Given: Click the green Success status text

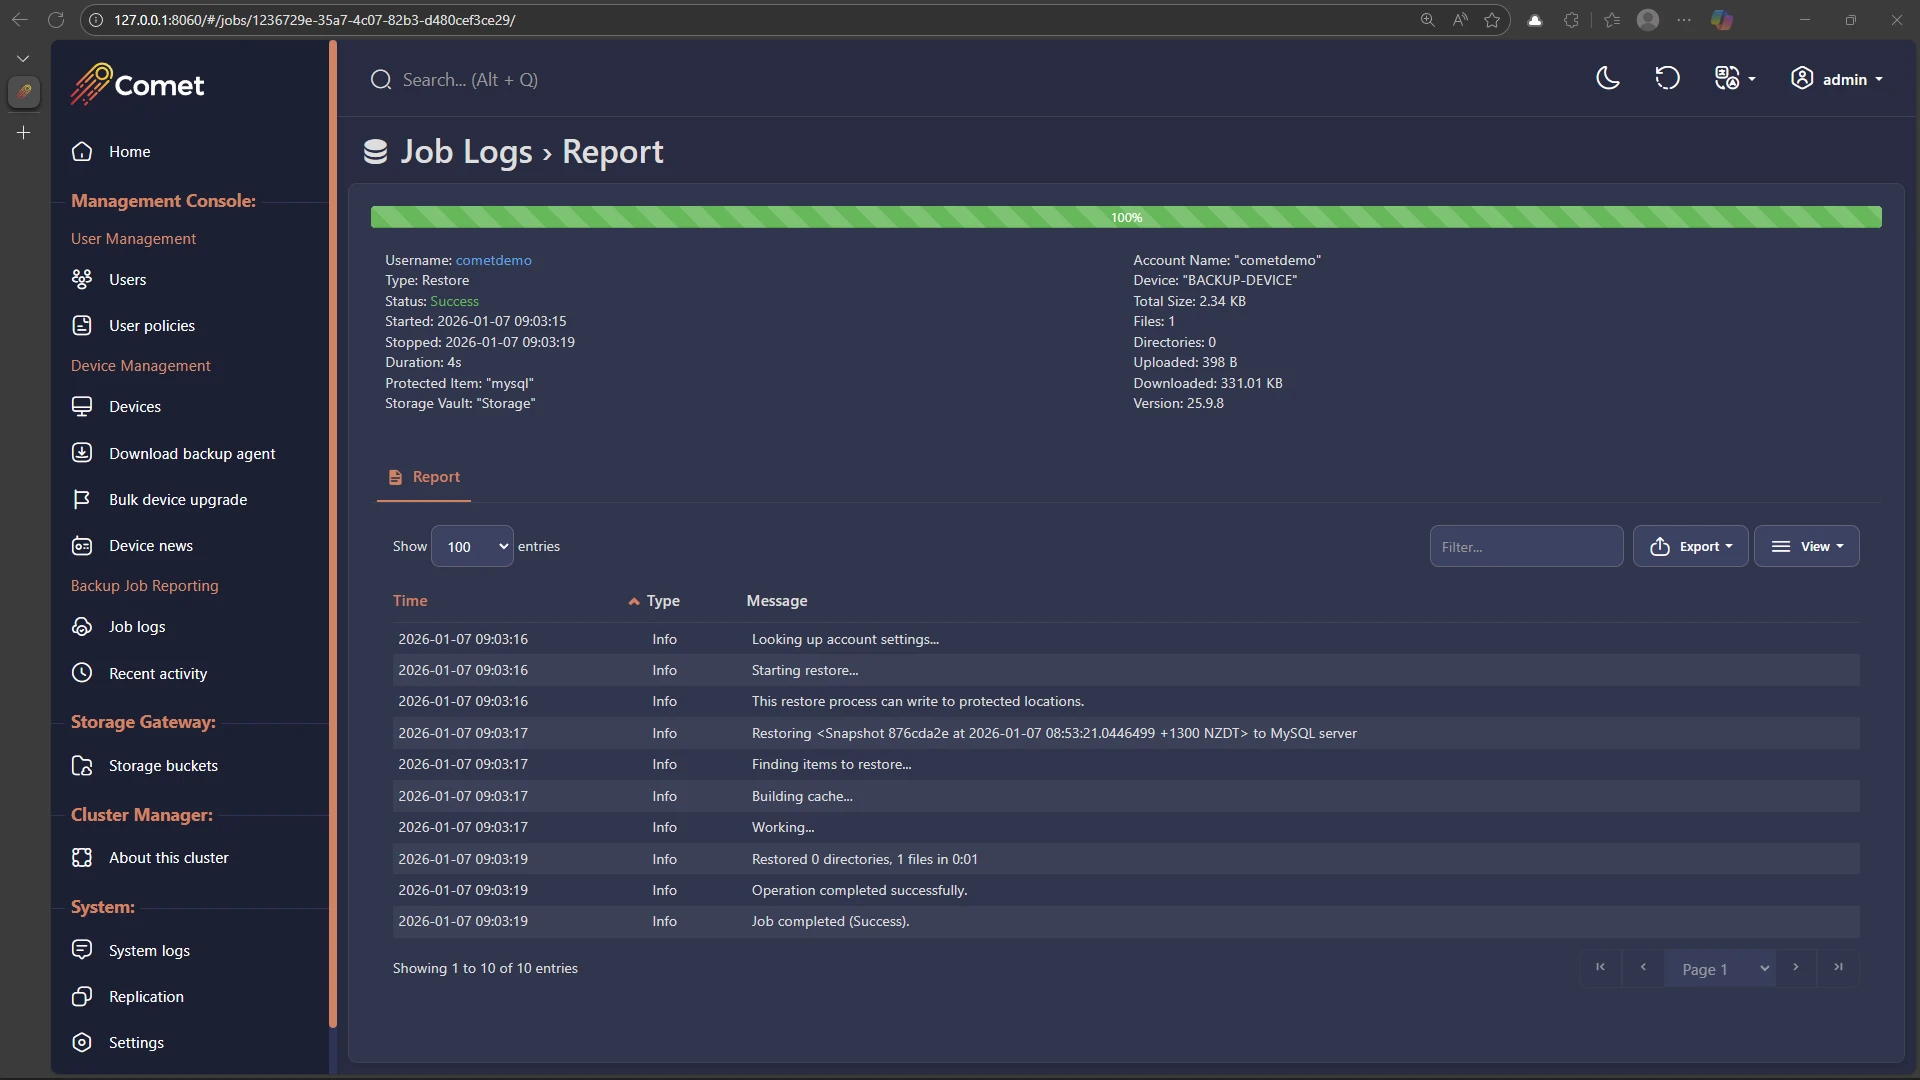Looking at the screenshot, I should tap(454, 301).
